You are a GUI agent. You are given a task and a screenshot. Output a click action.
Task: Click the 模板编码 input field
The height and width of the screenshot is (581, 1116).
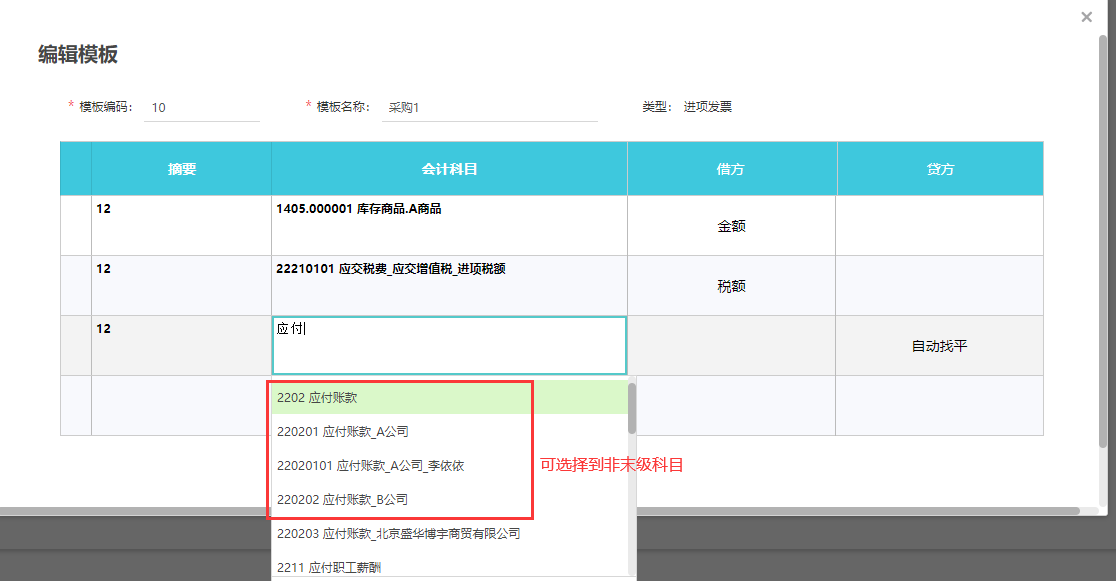coord(201,108)
